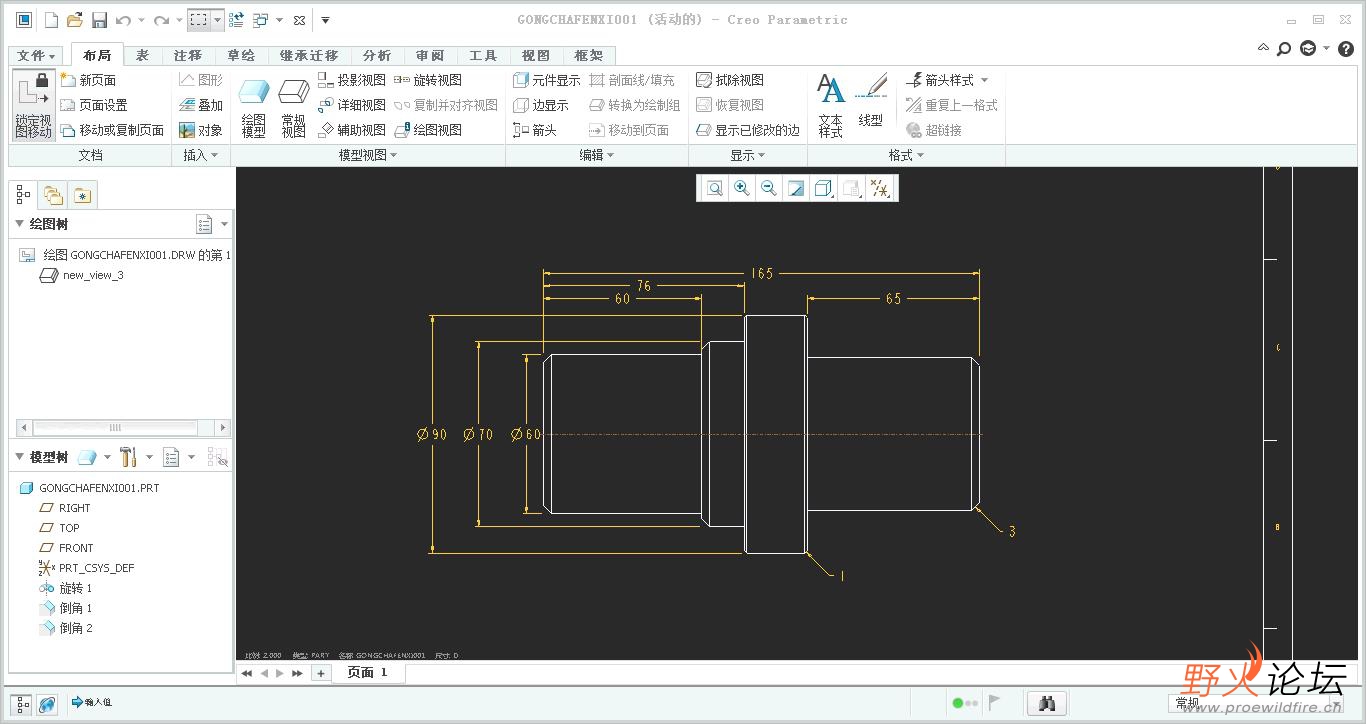Add a new sheet with plus button
Image resolution: width=1366 pixels, height=724 pixels.
pyautogui.click(x=321, y=674)
